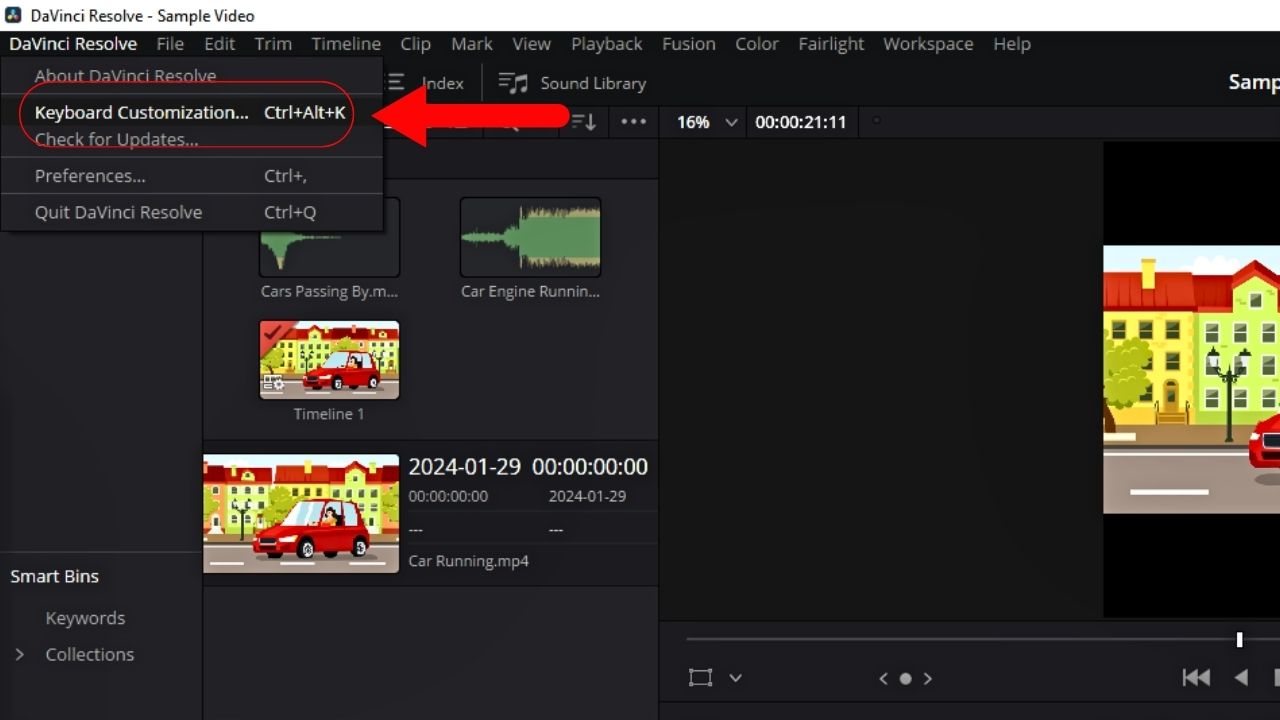
Task: Choose Preferences from the DaVinci Resolve menu
Action: click(x=91, y=175)
